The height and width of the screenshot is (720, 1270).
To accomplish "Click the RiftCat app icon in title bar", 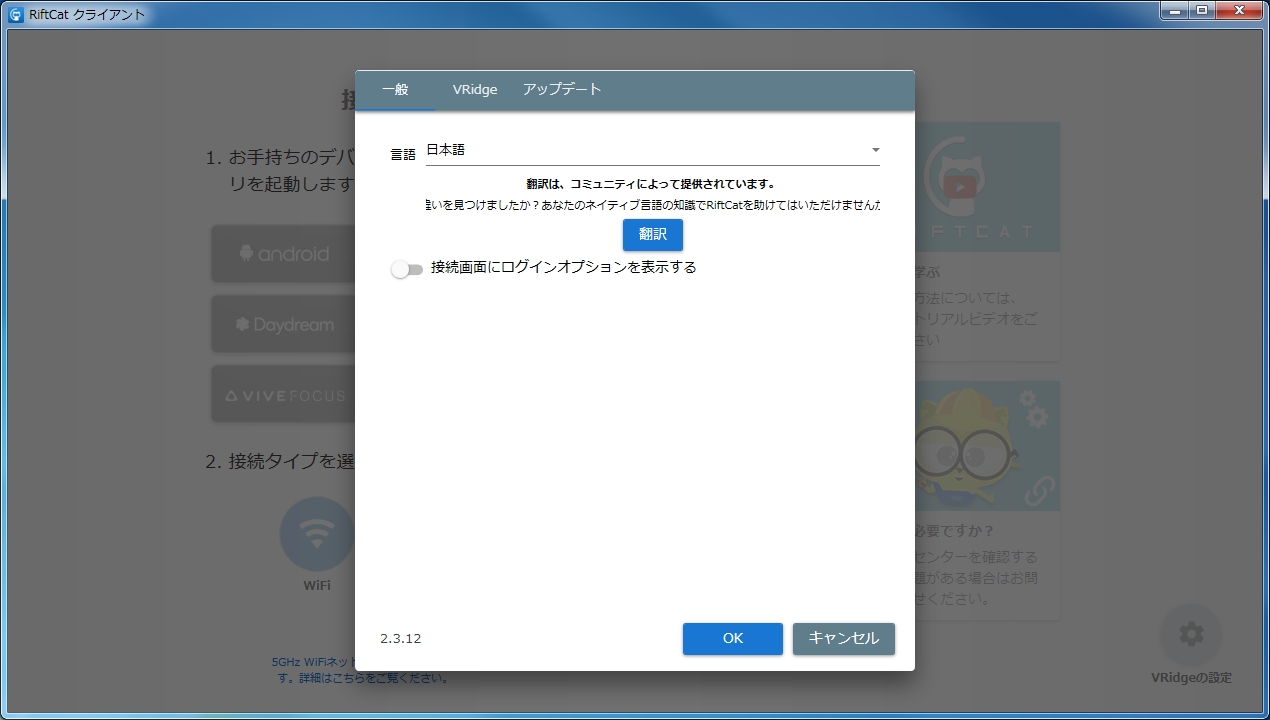I will [x=16, y=14].
